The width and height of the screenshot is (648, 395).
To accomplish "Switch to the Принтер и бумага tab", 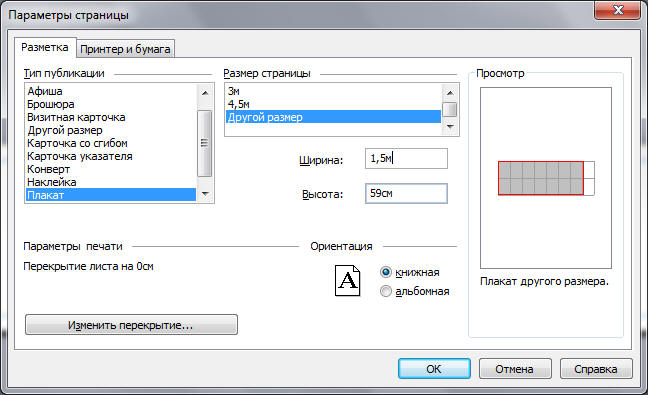I will point(125,49).
